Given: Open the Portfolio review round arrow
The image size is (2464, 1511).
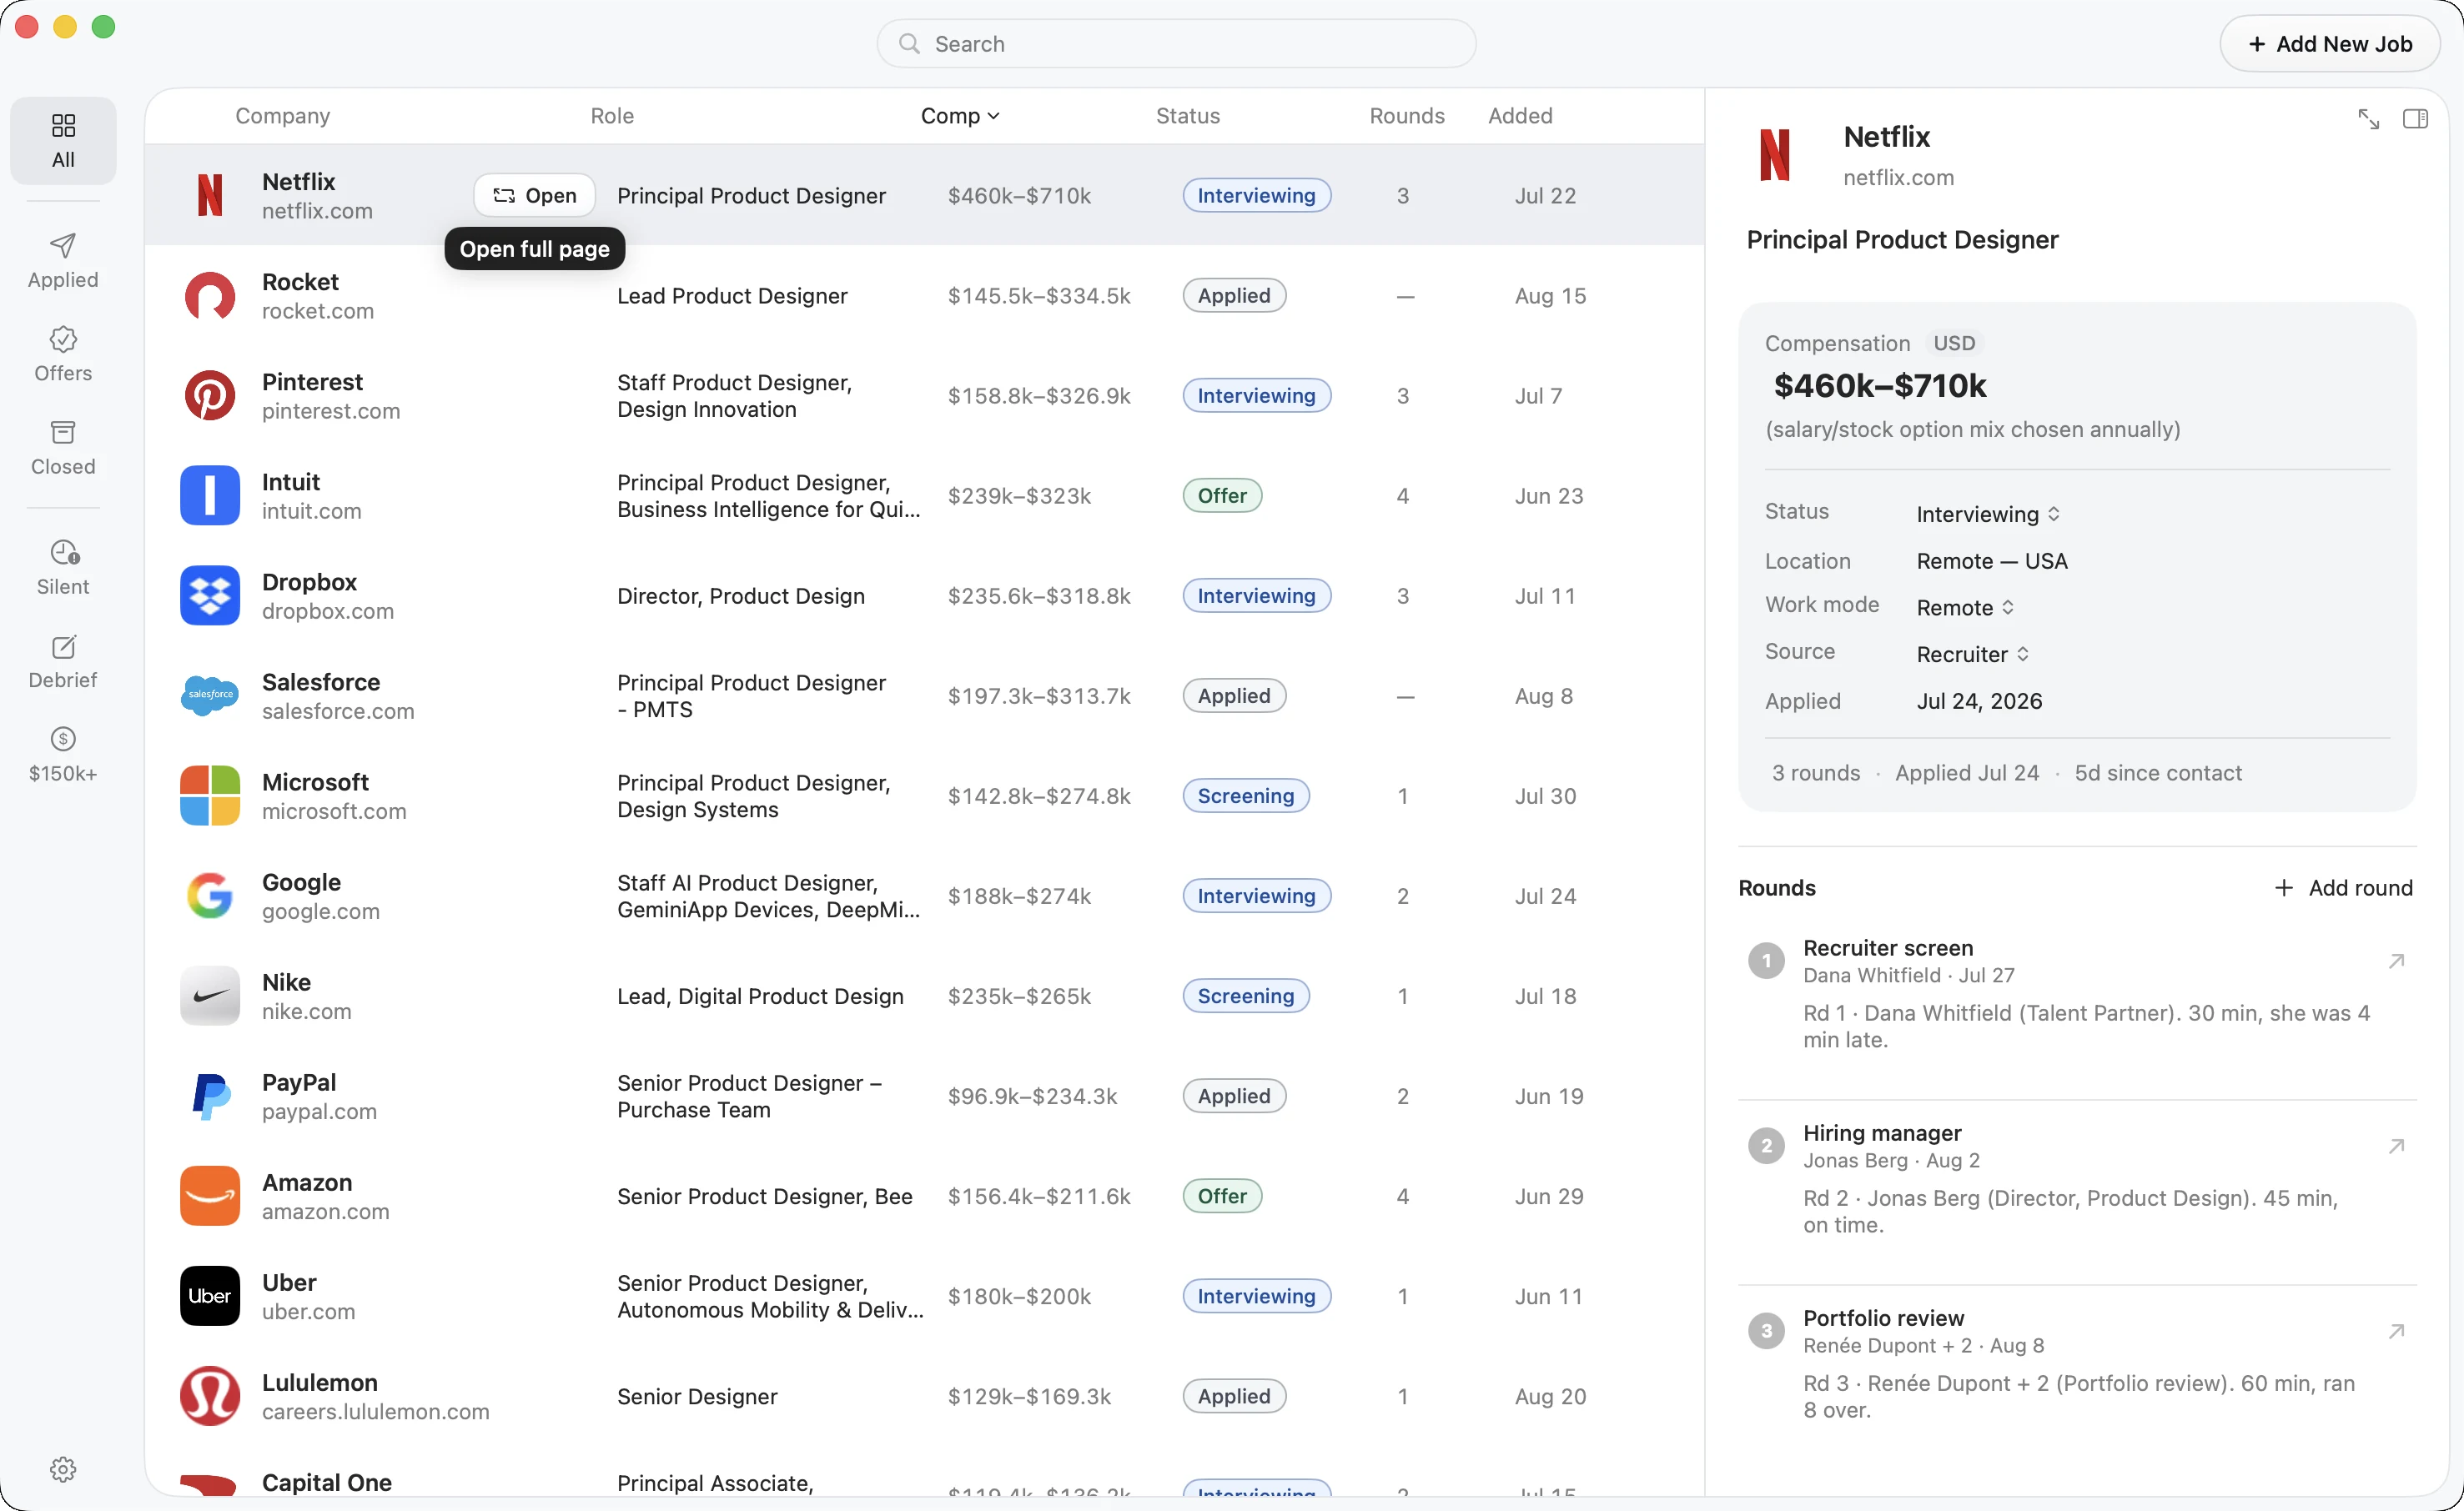Looking at the screenshot, I should (x=2396, y=1332).
